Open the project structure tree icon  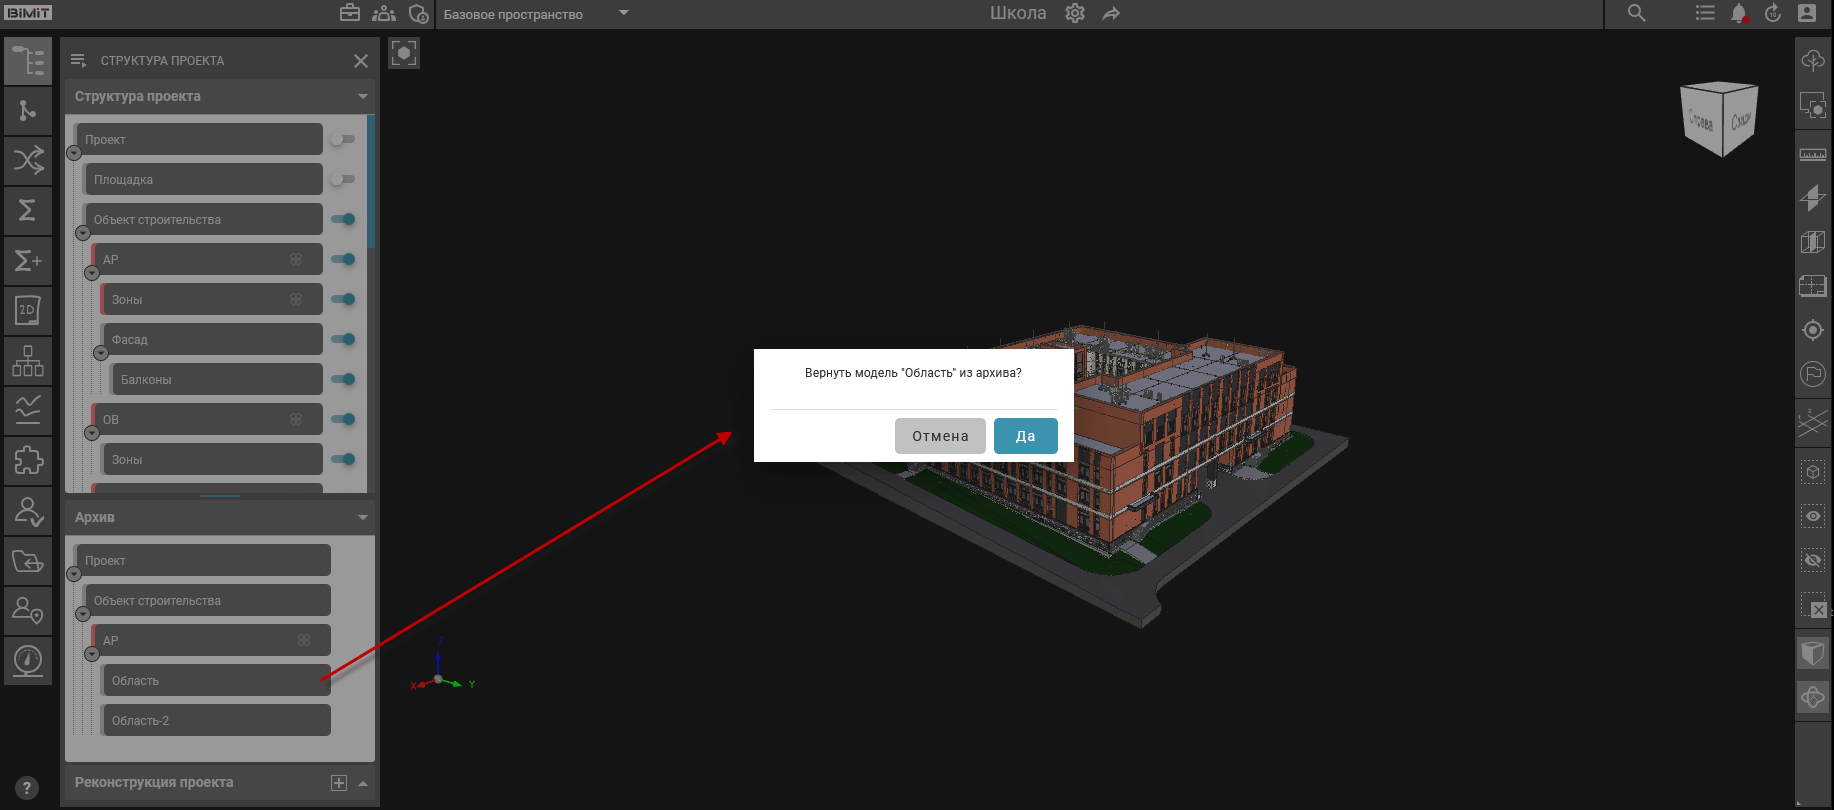coord(28,61)
